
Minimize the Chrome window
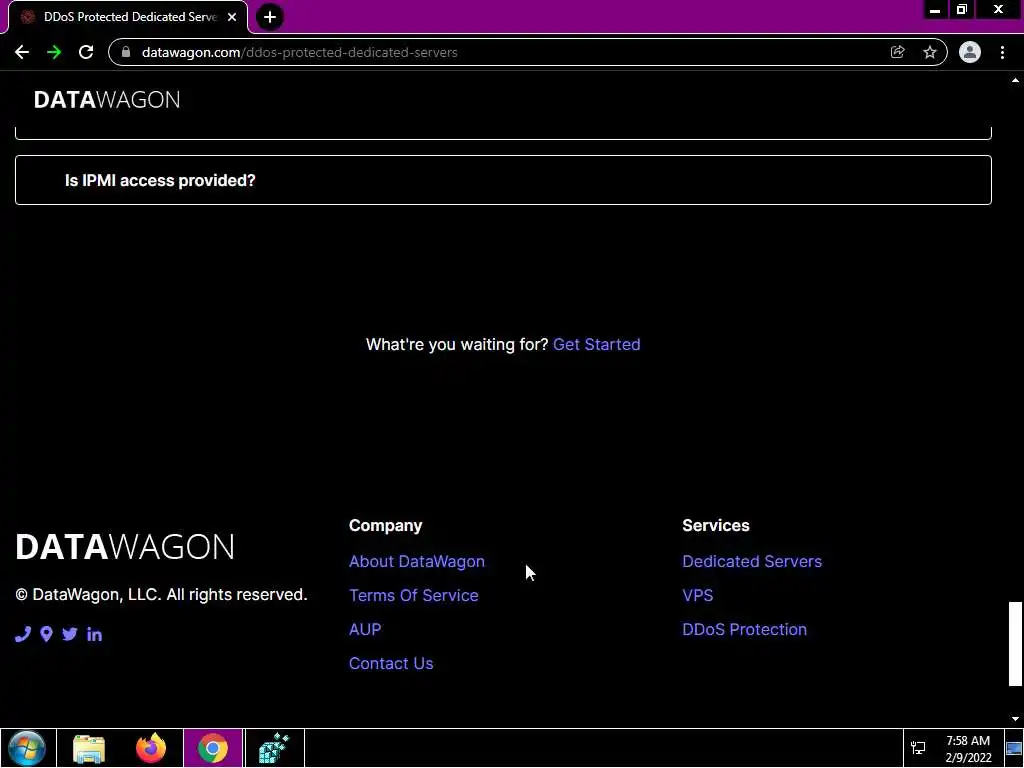coord(935,10)
